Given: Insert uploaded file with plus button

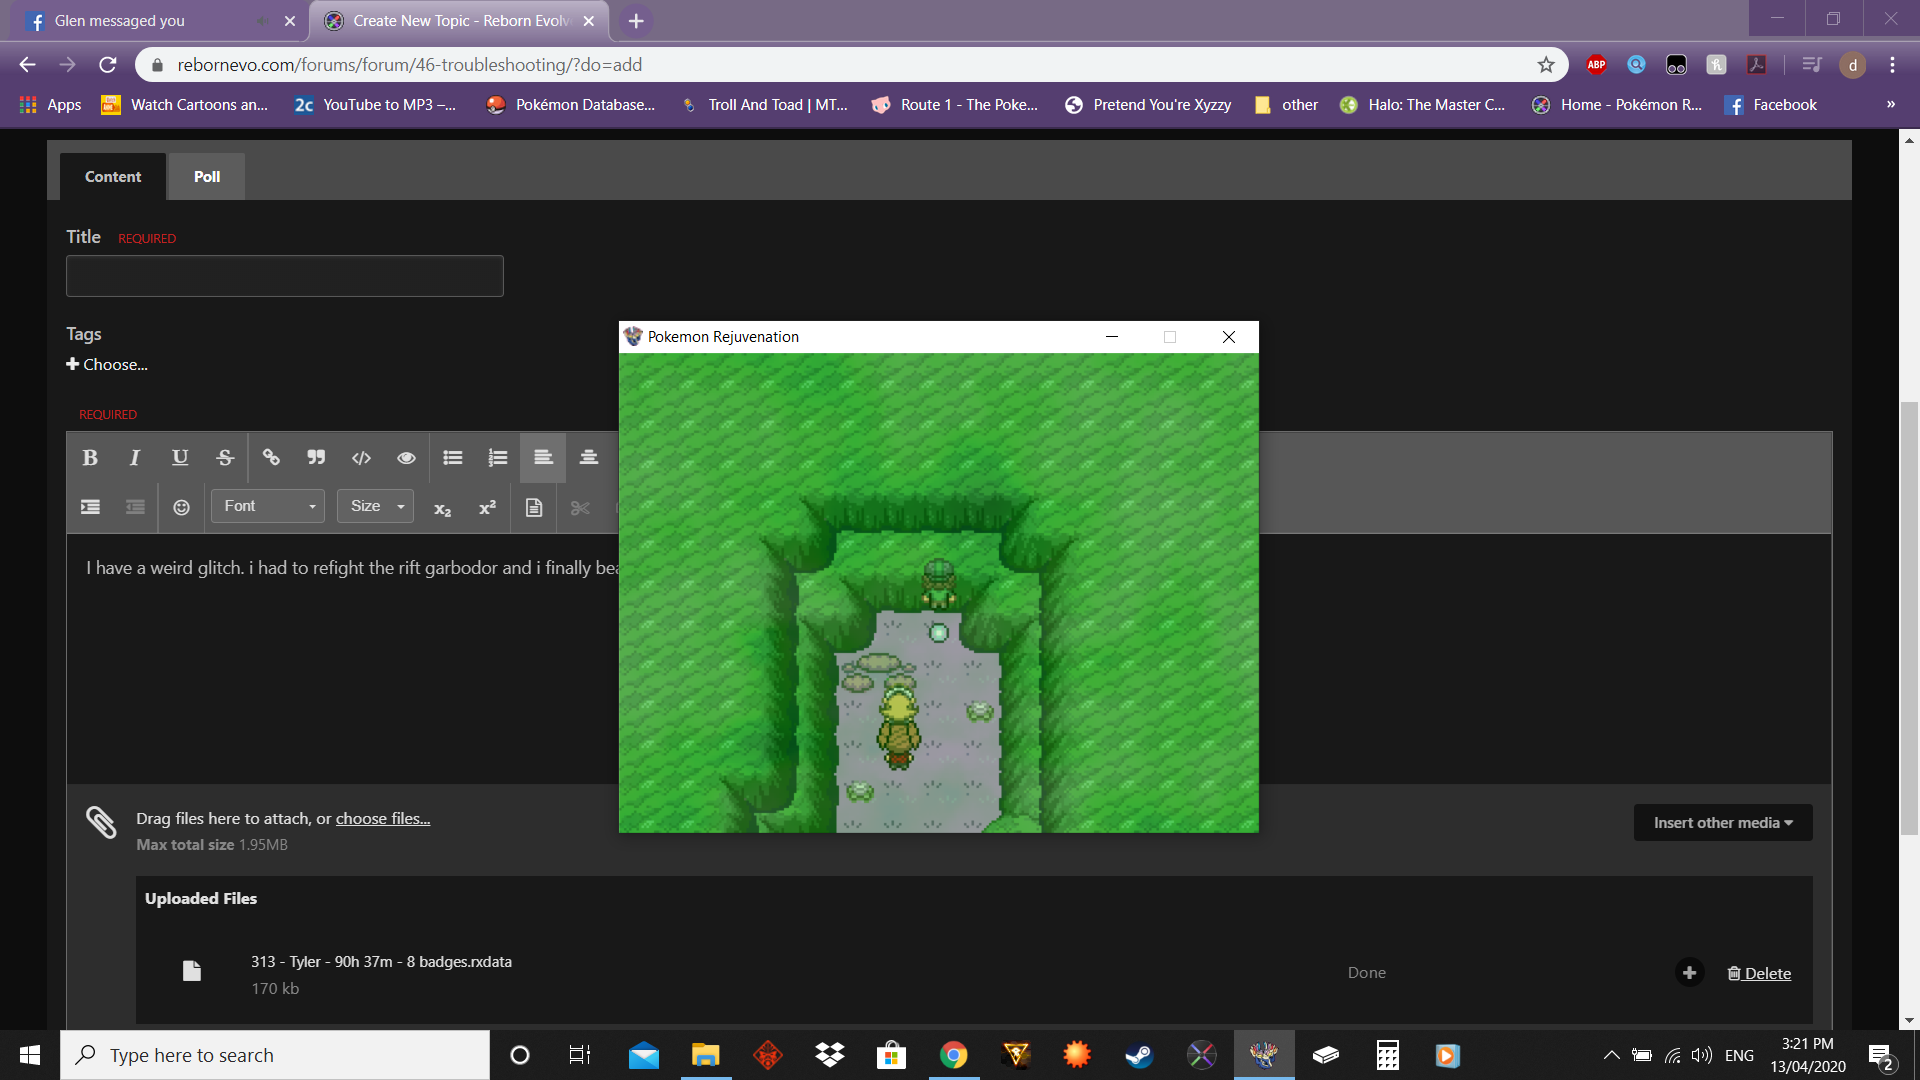Looking at the screenshot, I should point(1690,973).
